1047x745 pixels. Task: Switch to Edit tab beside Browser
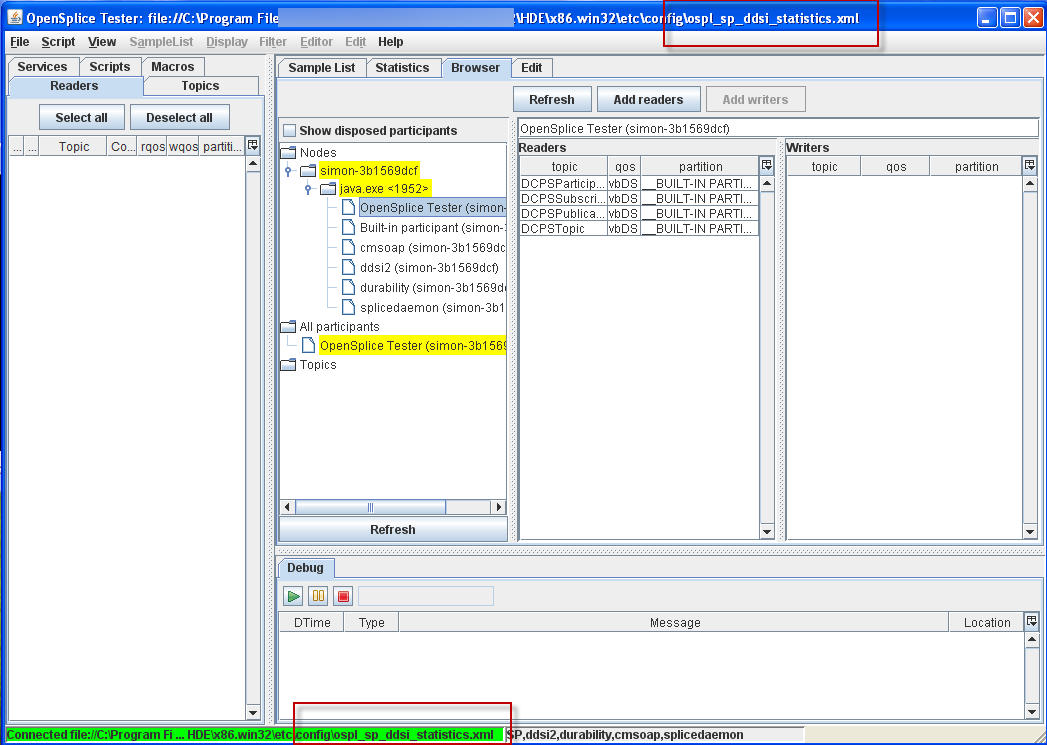(532, 67)
